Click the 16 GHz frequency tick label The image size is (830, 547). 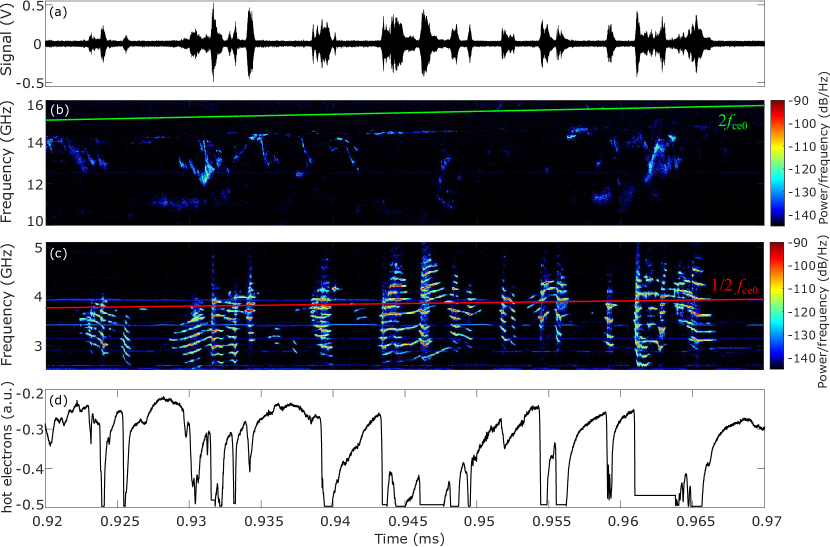pos(34,105)
